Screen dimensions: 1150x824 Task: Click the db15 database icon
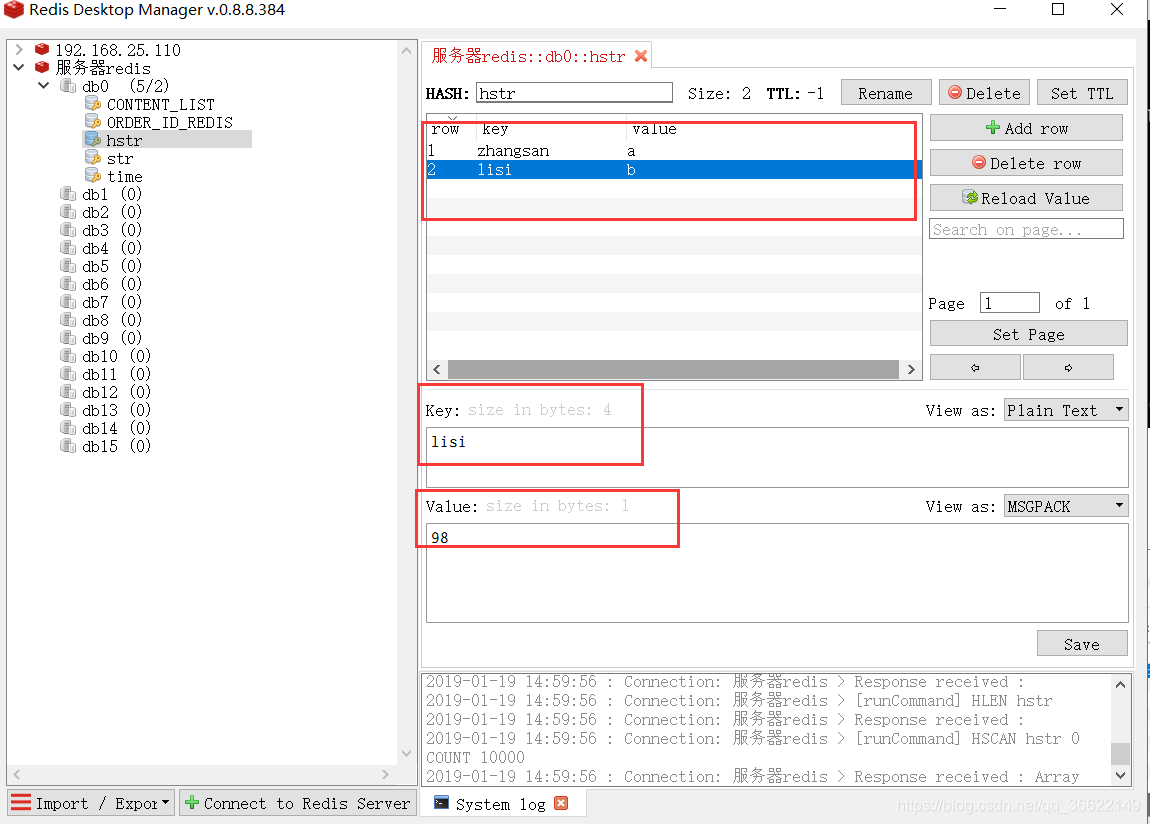coord(68,446)
